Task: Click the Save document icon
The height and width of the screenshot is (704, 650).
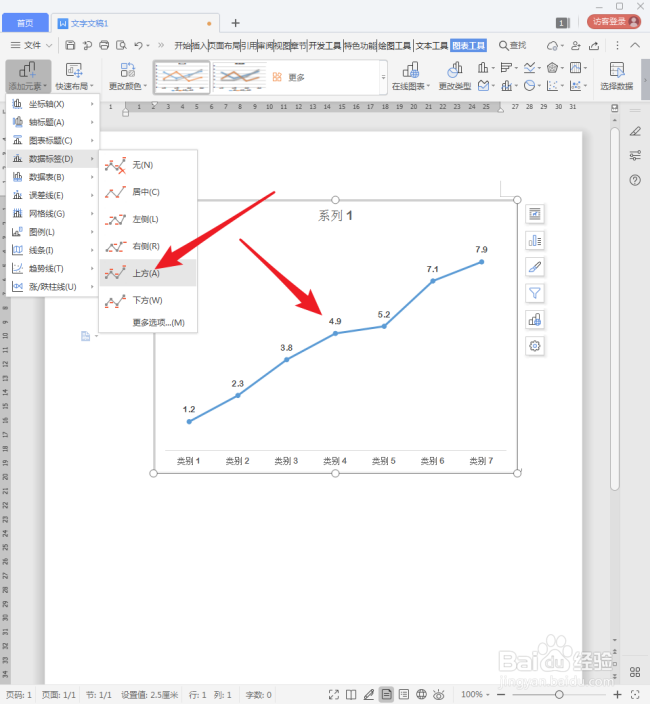Action: pyautogui.click(x=70, y=45)
